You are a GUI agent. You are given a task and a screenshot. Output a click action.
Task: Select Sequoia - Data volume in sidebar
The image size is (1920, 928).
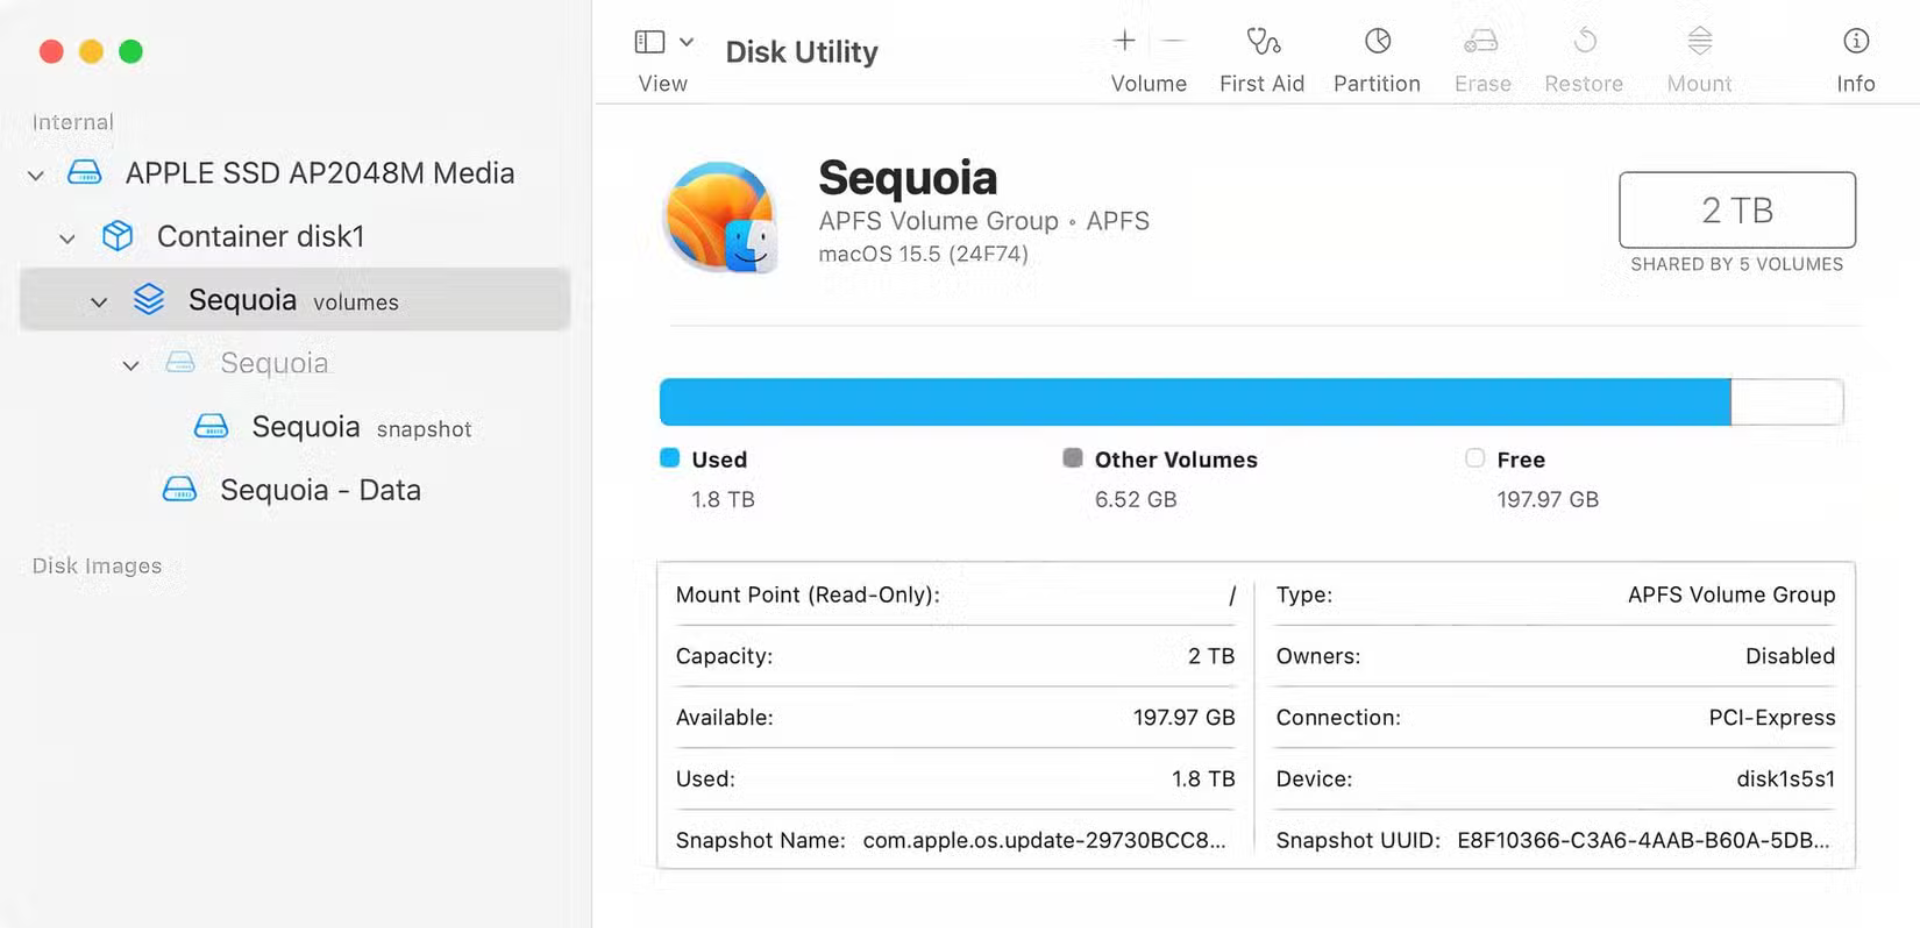319,490
